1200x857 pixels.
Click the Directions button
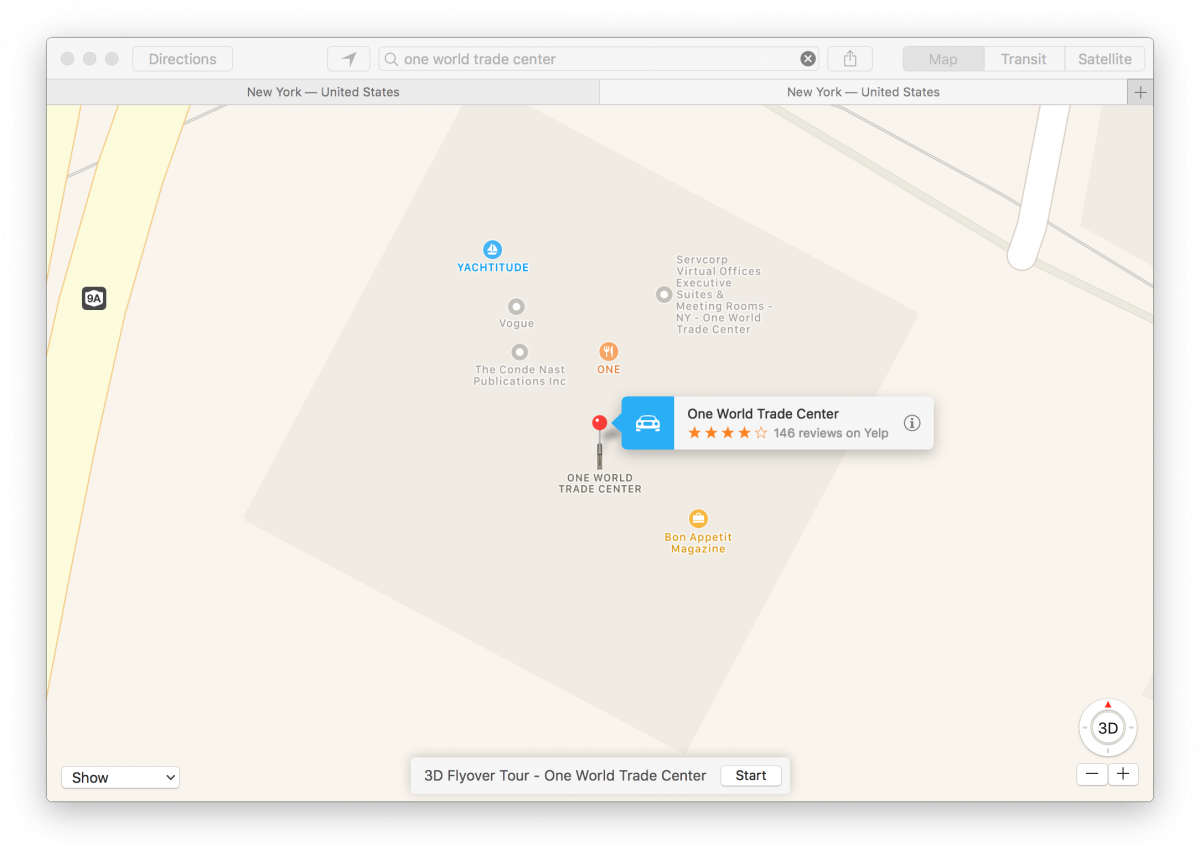tap(182, 58)
